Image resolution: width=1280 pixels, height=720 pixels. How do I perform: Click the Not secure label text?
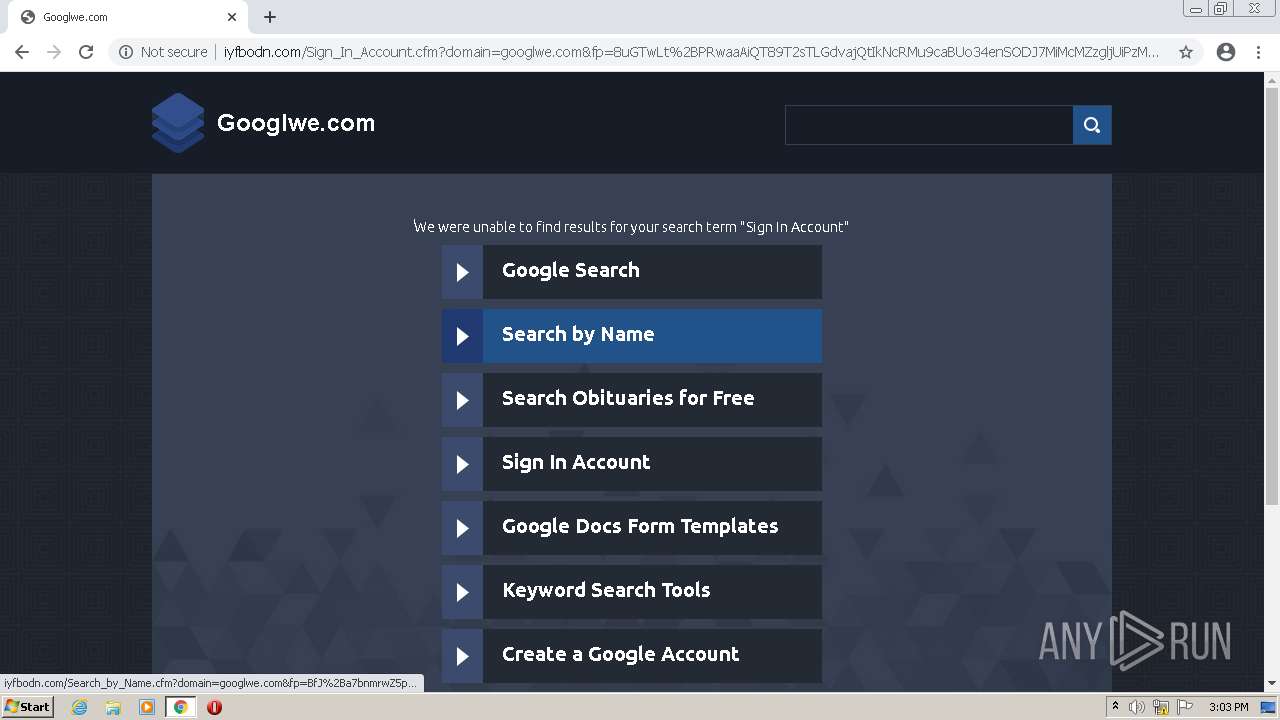(174, 52)
